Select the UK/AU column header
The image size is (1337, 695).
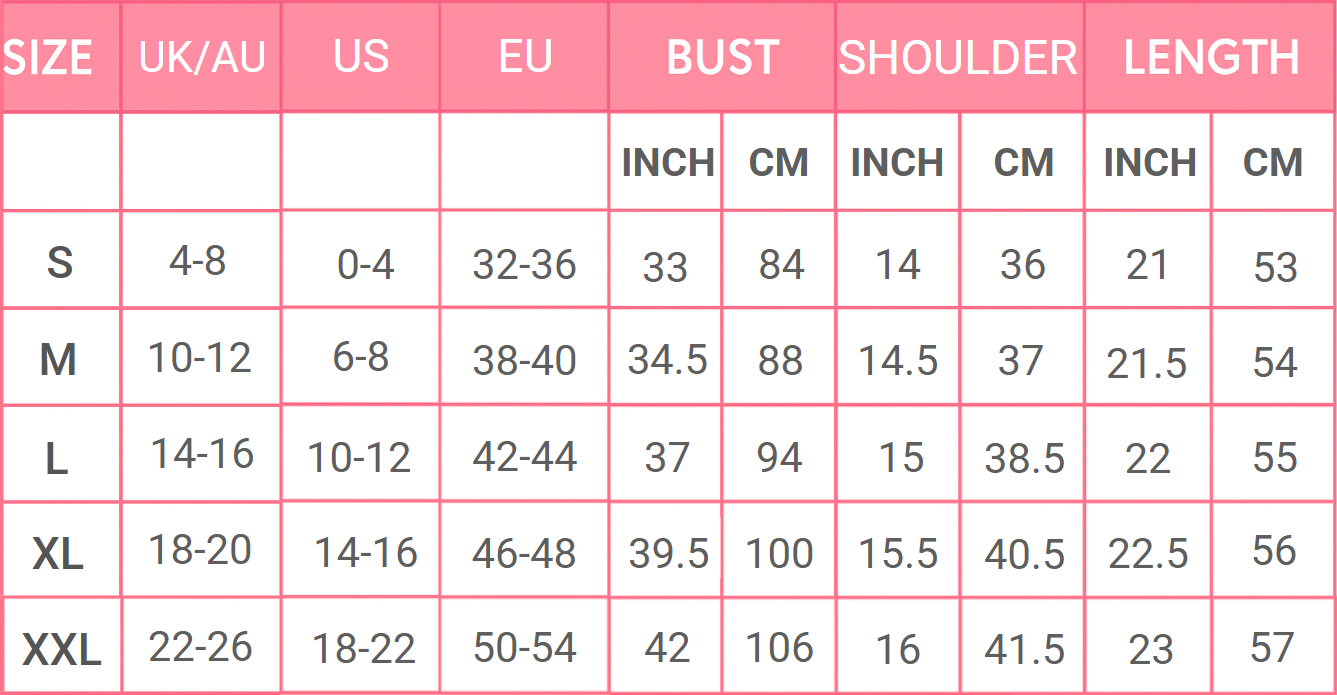click(x=201, y=58)
